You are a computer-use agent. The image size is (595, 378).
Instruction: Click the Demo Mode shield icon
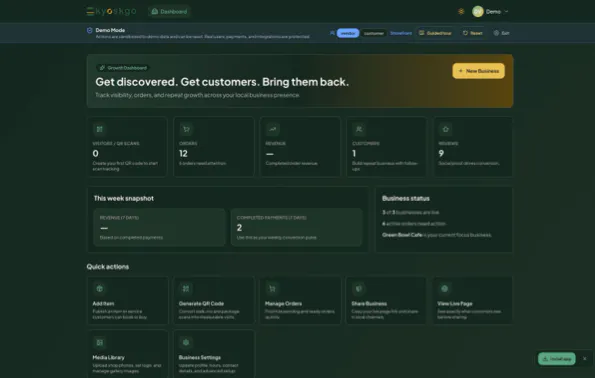90,30
